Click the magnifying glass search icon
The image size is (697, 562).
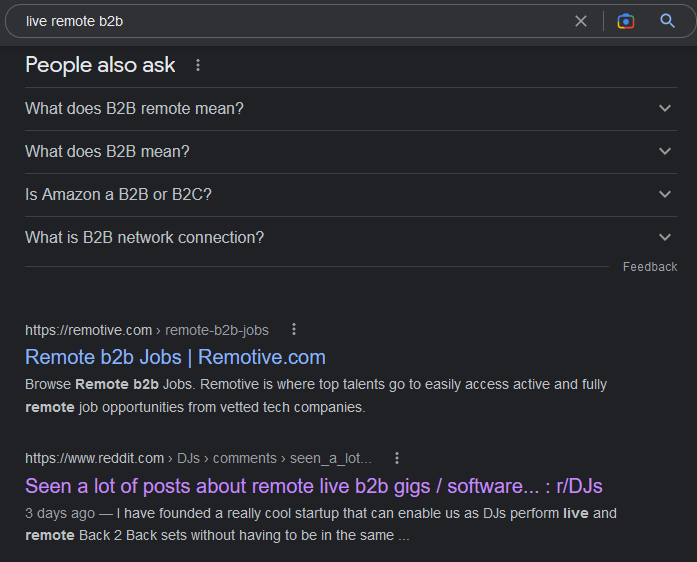[667, 20]
